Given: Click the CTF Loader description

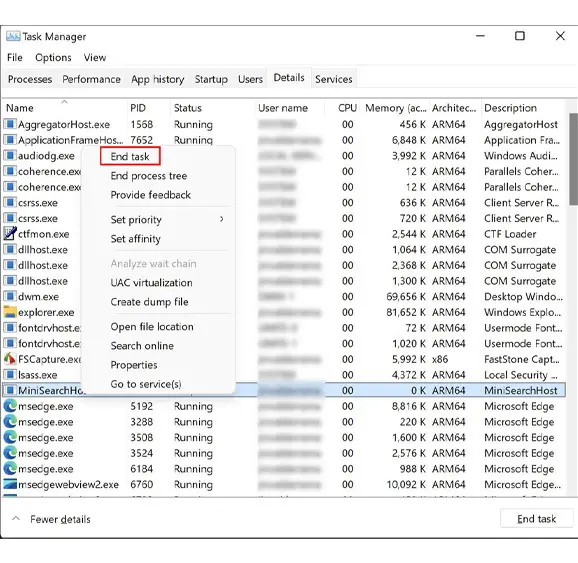Looking at the screenshot, I should pos(510,234).
